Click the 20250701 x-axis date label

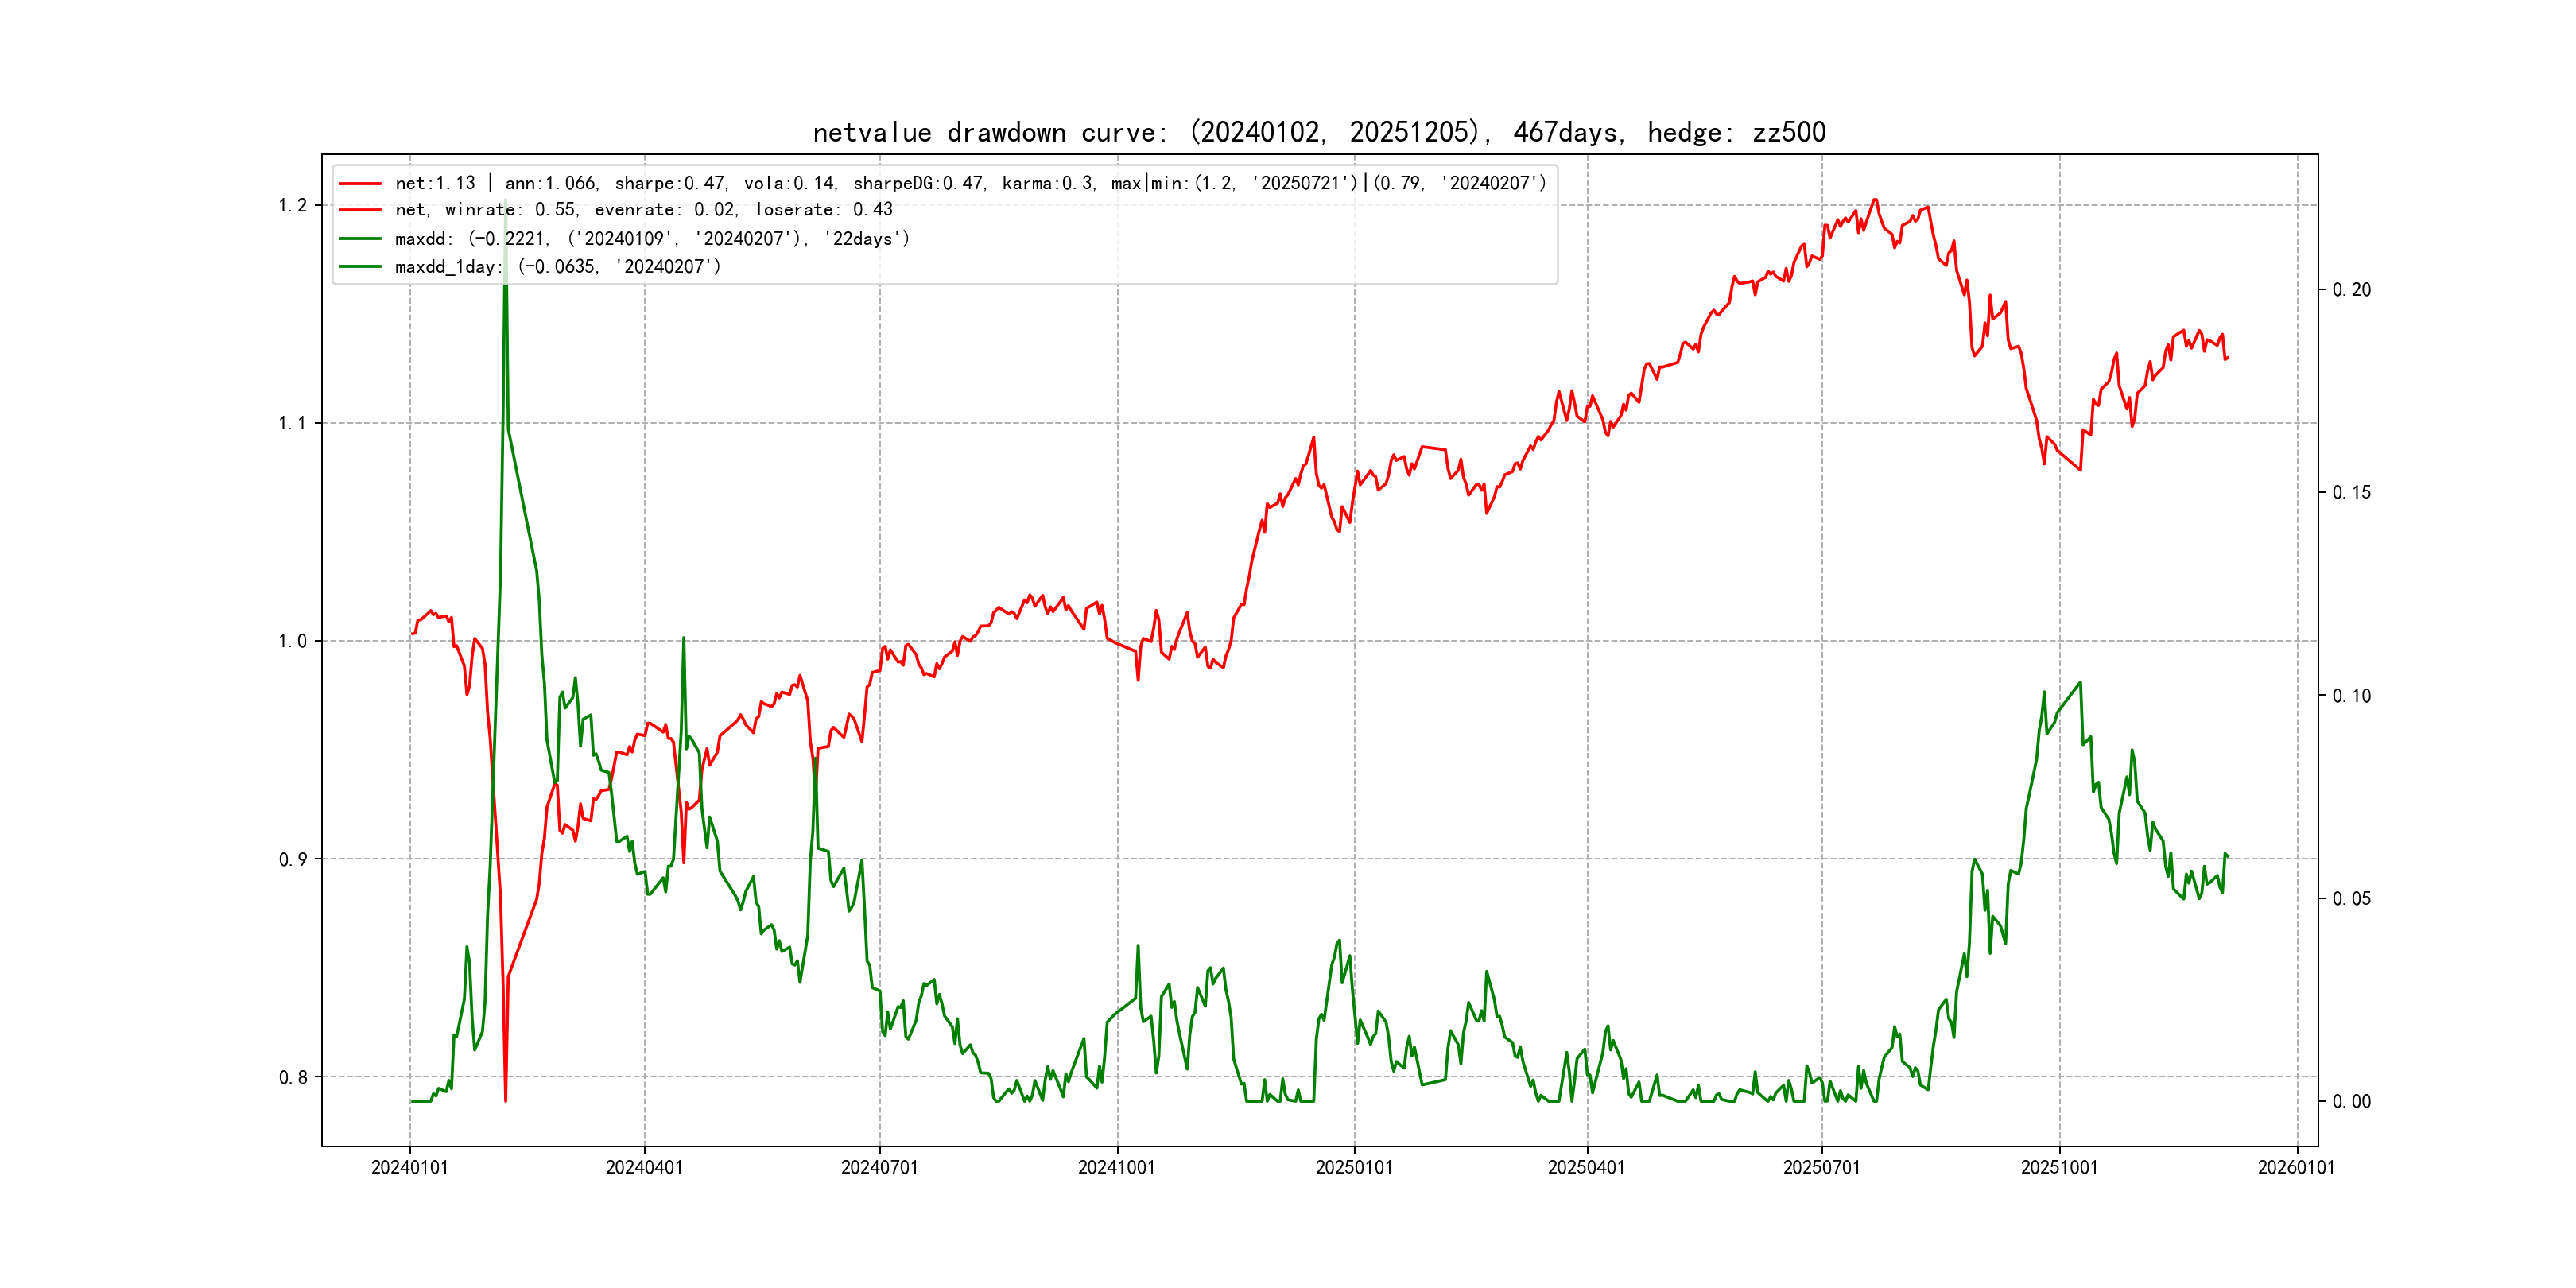point(1821,1167)
